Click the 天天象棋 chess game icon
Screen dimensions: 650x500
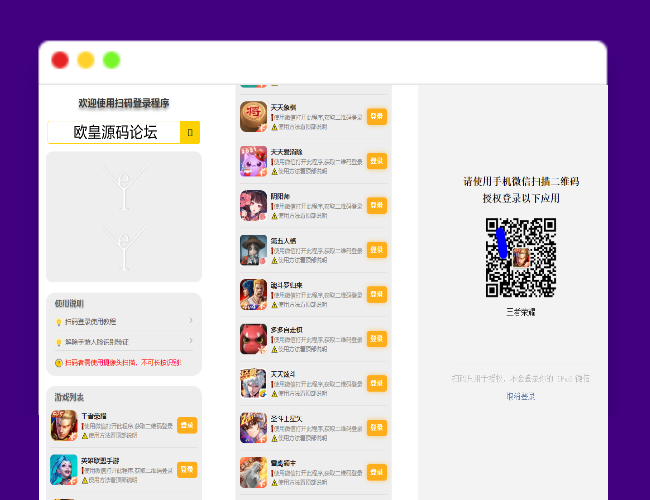(254, 117)
